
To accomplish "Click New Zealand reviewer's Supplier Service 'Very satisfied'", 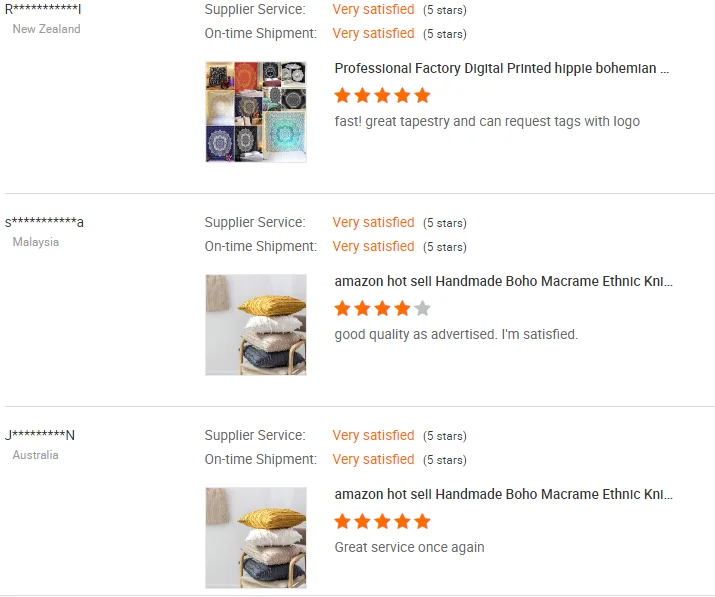I will [x=373, y=10].
